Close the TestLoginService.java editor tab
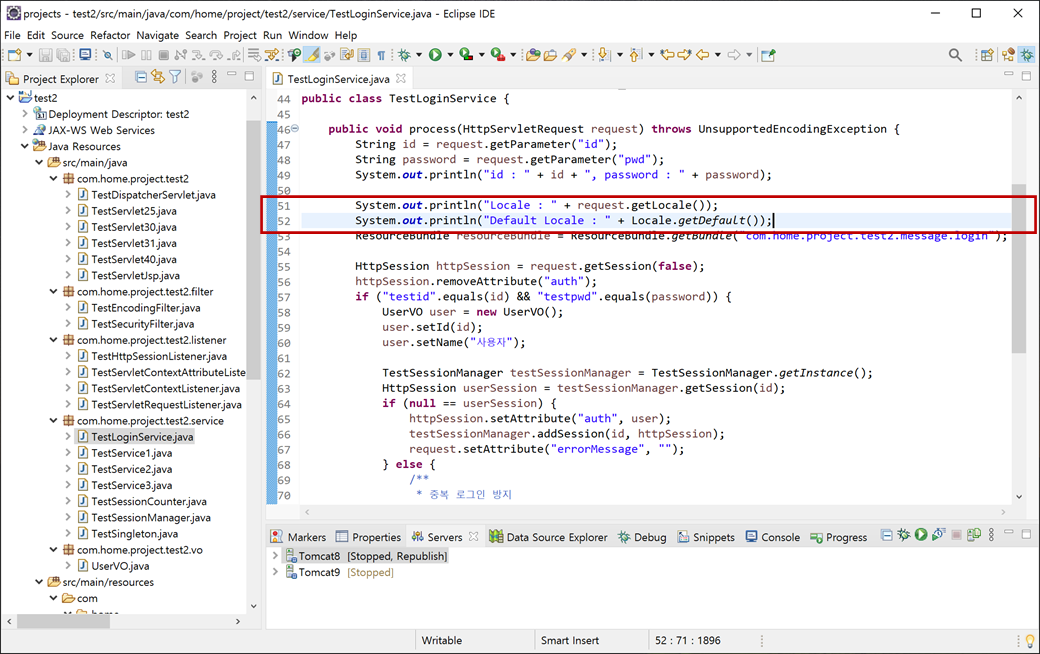 (401, 78)
